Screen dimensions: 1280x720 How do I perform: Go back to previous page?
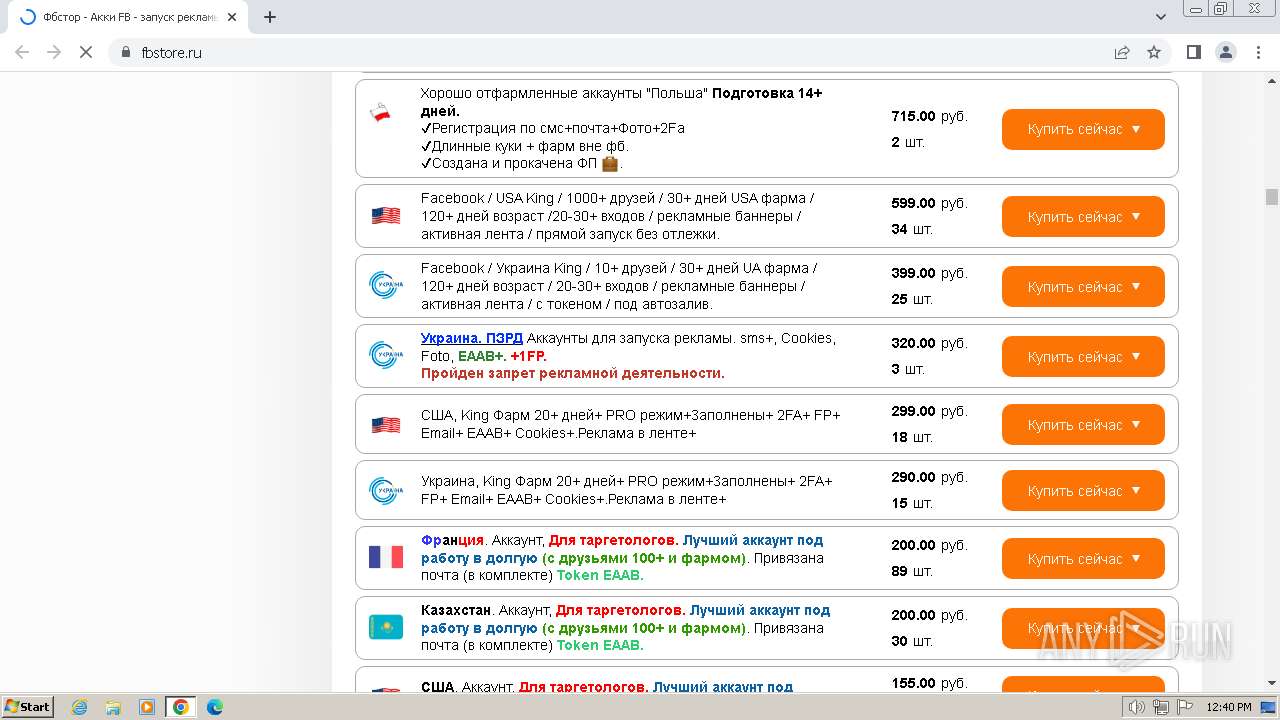(x=22, y=52)
